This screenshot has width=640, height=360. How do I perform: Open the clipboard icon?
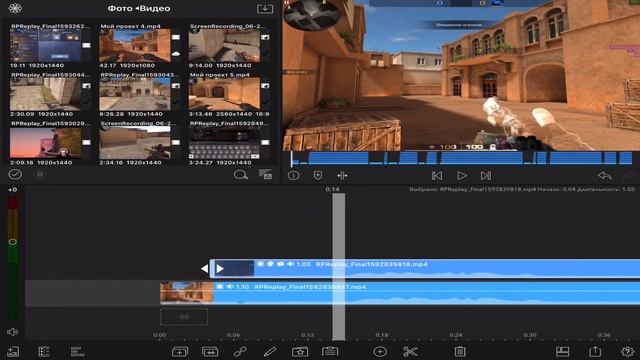click(x=330, y=351)
